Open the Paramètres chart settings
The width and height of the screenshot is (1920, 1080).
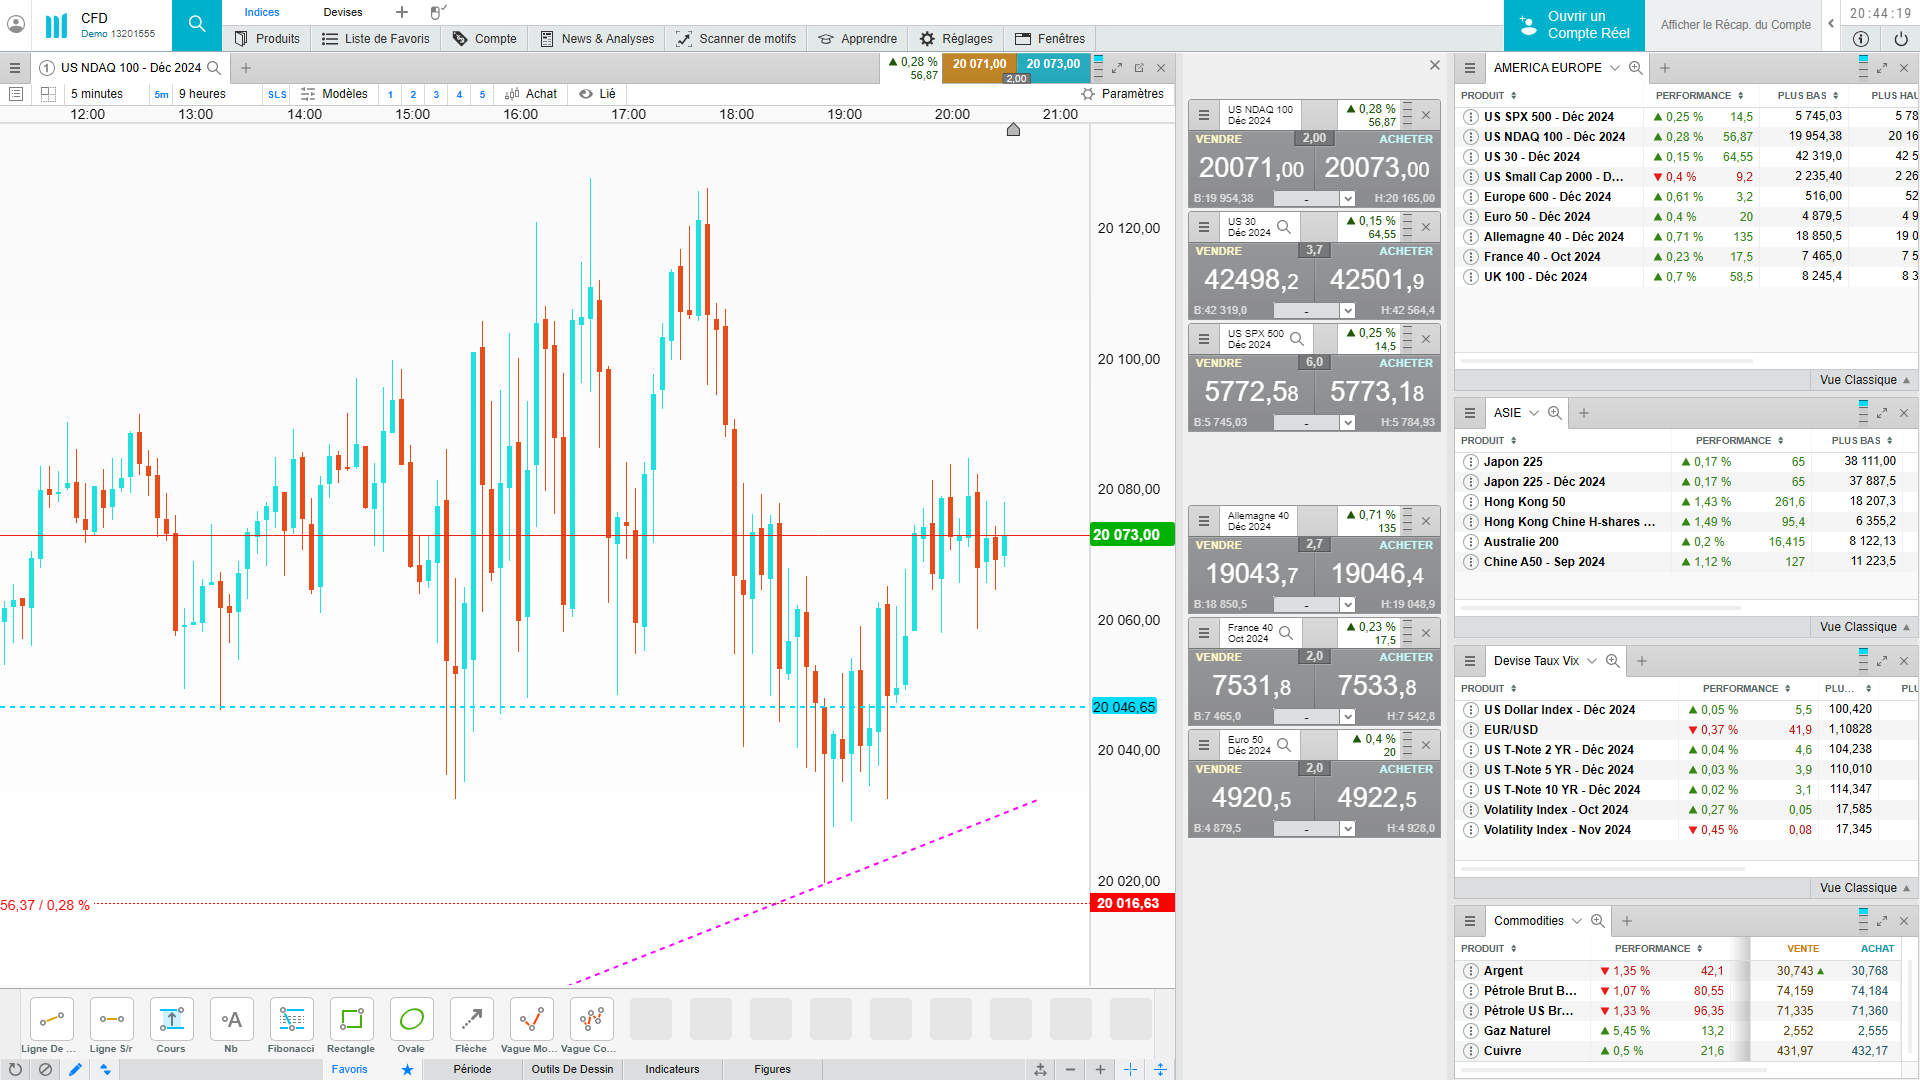[x=1123, y=94]
